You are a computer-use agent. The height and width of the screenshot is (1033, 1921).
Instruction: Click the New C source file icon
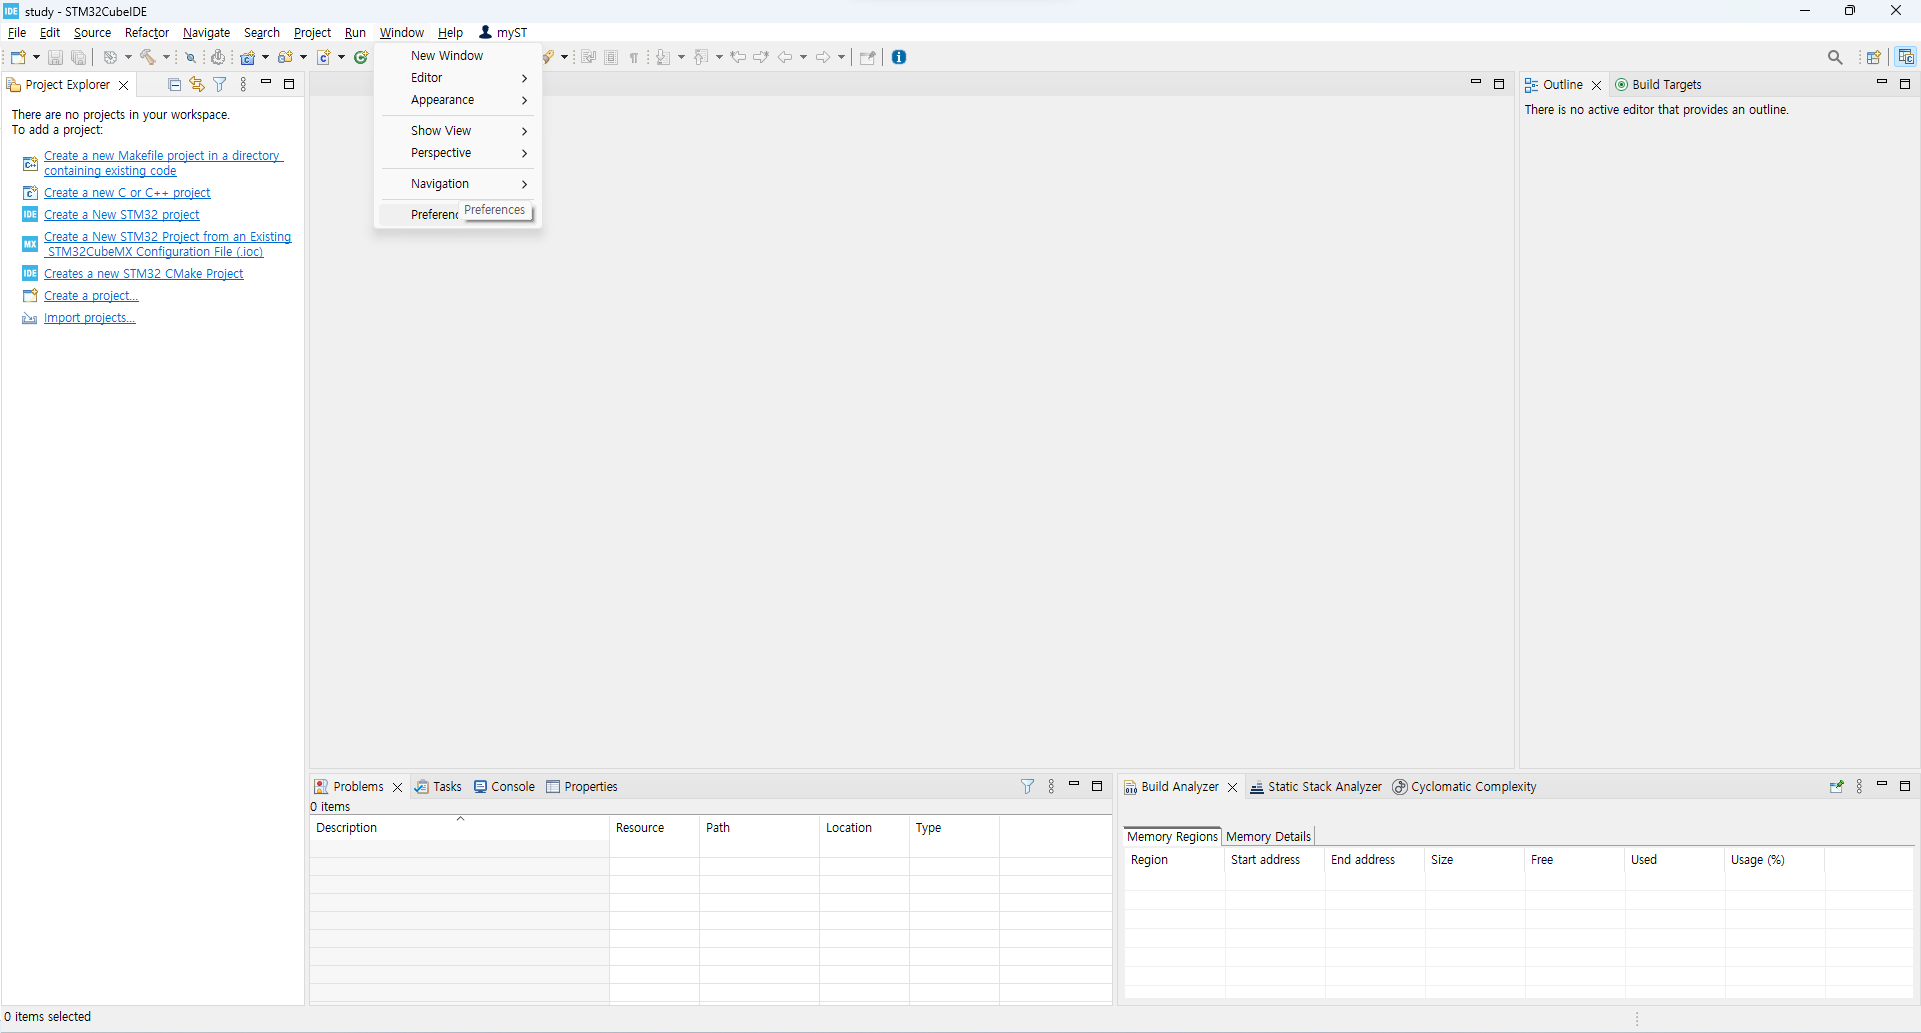324,57
